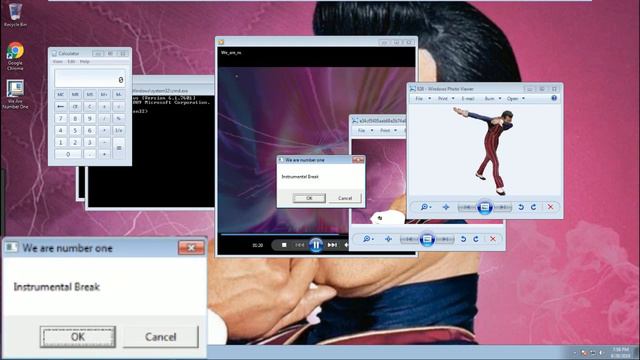Click the 2 key on Calculator
This screenshot has width=640, height=360.
coord(75,142)
